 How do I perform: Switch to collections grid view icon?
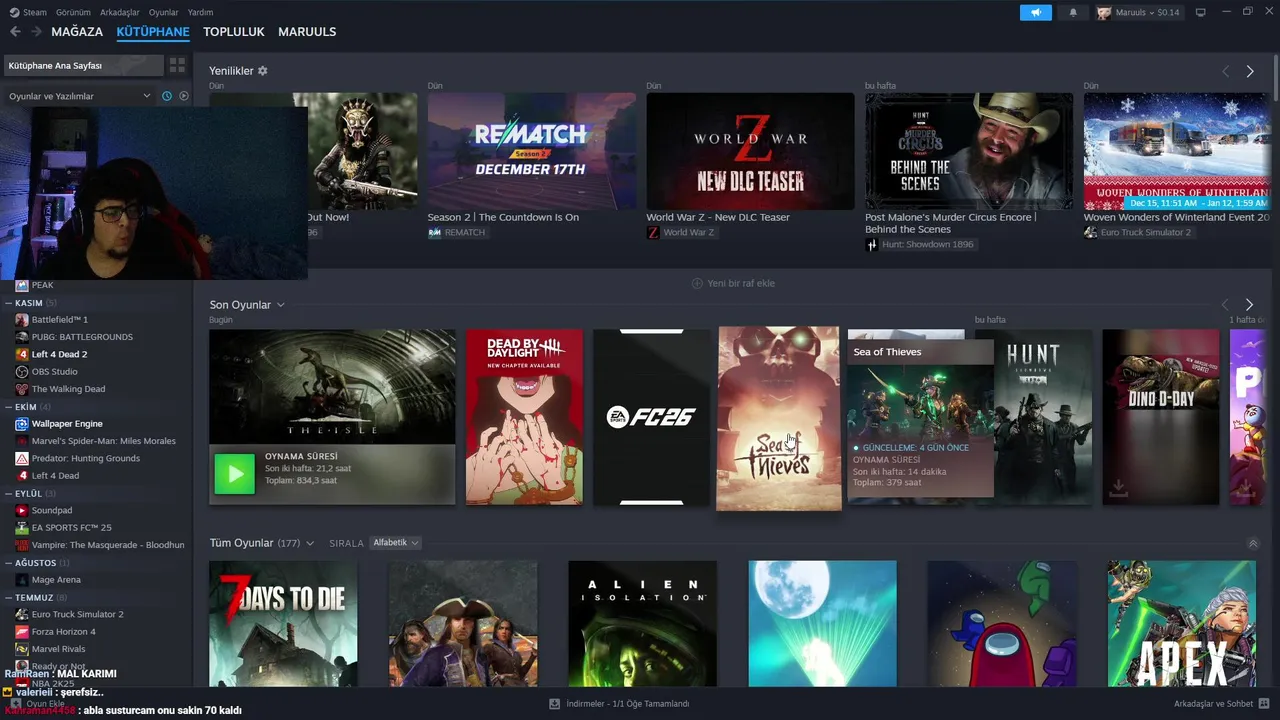coord(177,65)
